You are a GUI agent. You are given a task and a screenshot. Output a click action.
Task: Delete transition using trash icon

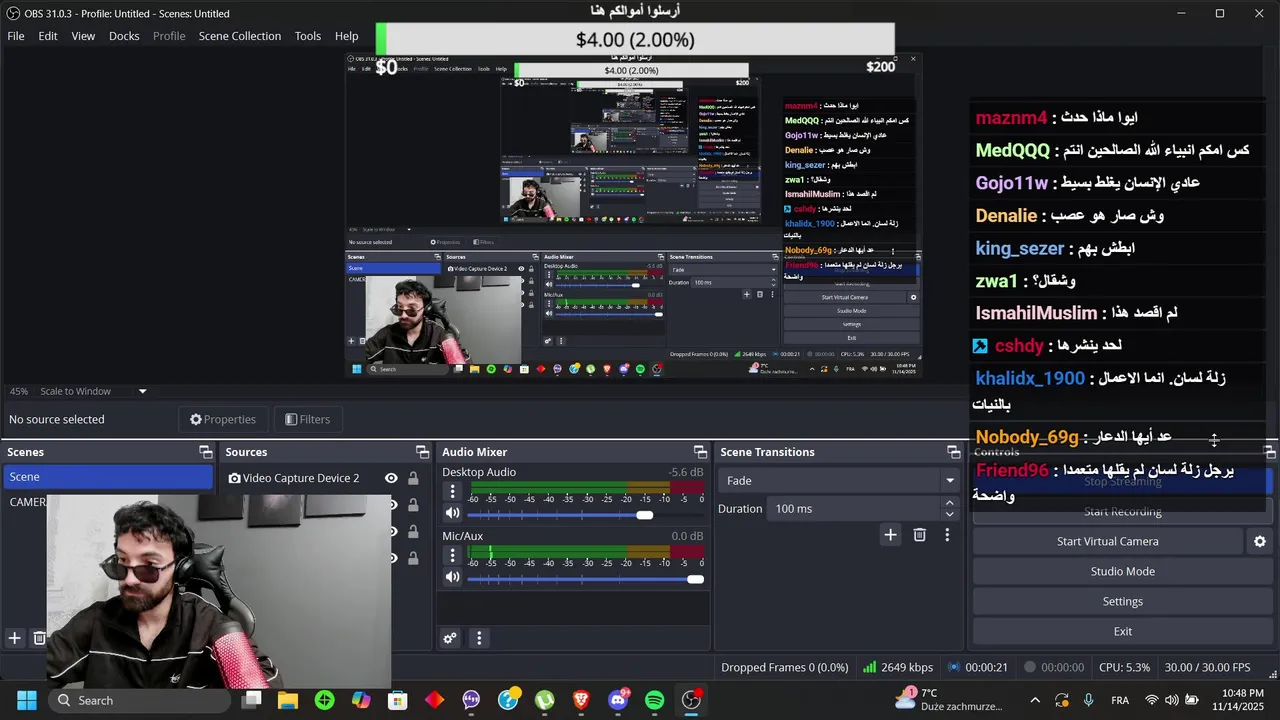coord(919,535)
